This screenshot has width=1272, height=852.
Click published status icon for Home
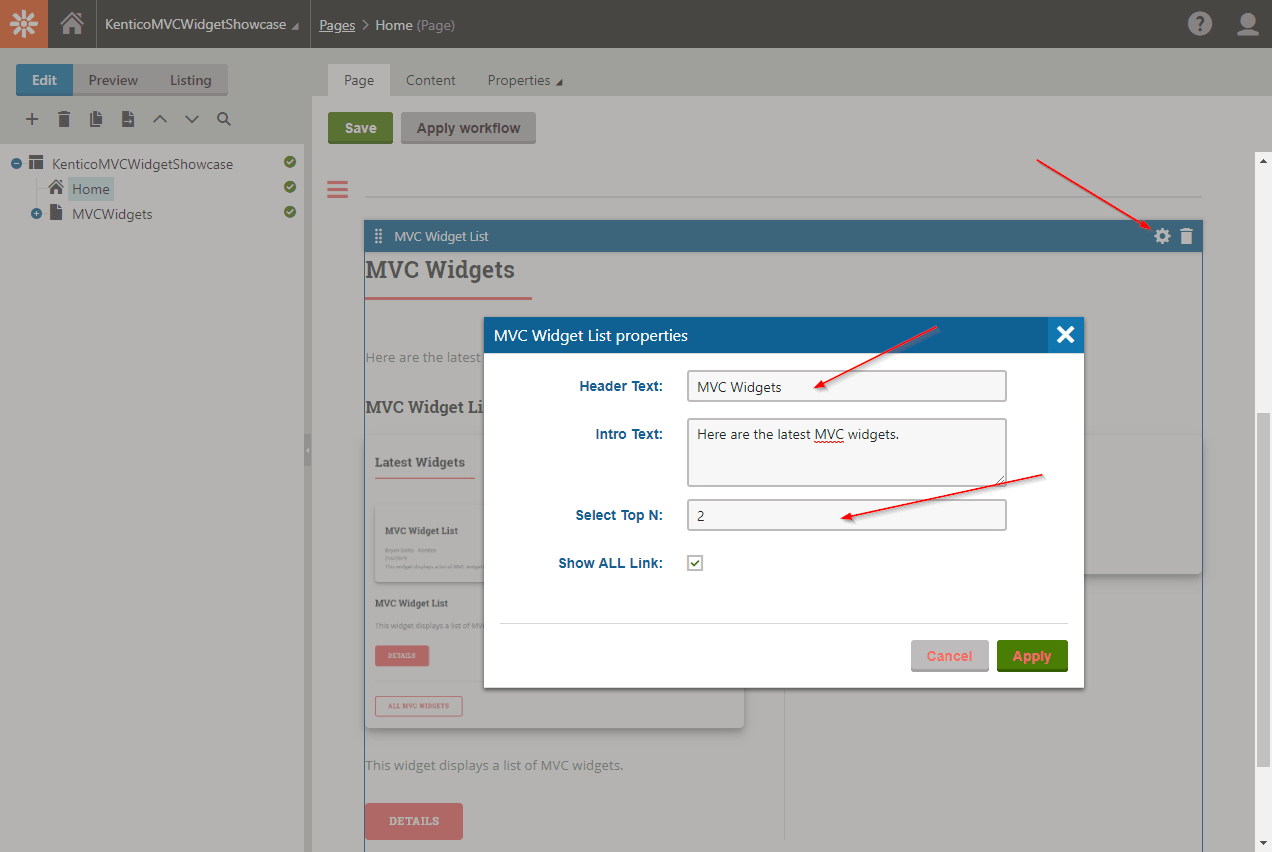[290, 187]
